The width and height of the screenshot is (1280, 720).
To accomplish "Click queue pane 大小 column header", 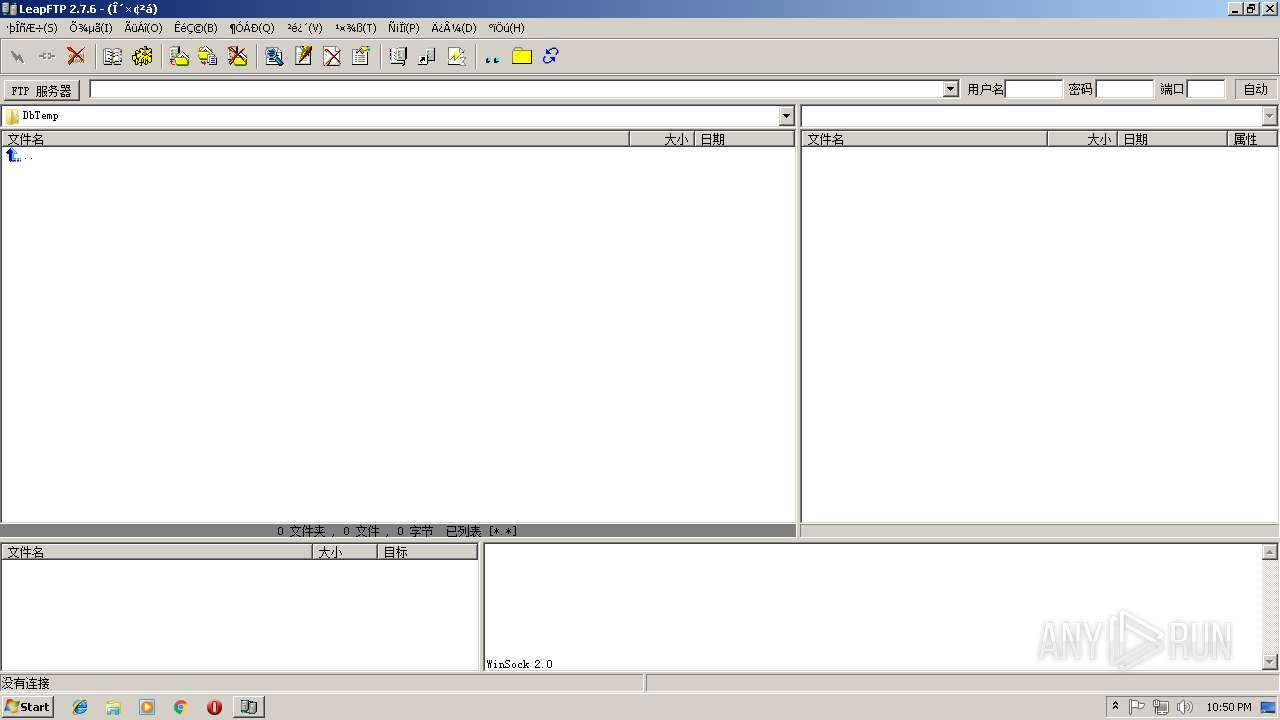I will pyautogui.click(x=345, y=552).
